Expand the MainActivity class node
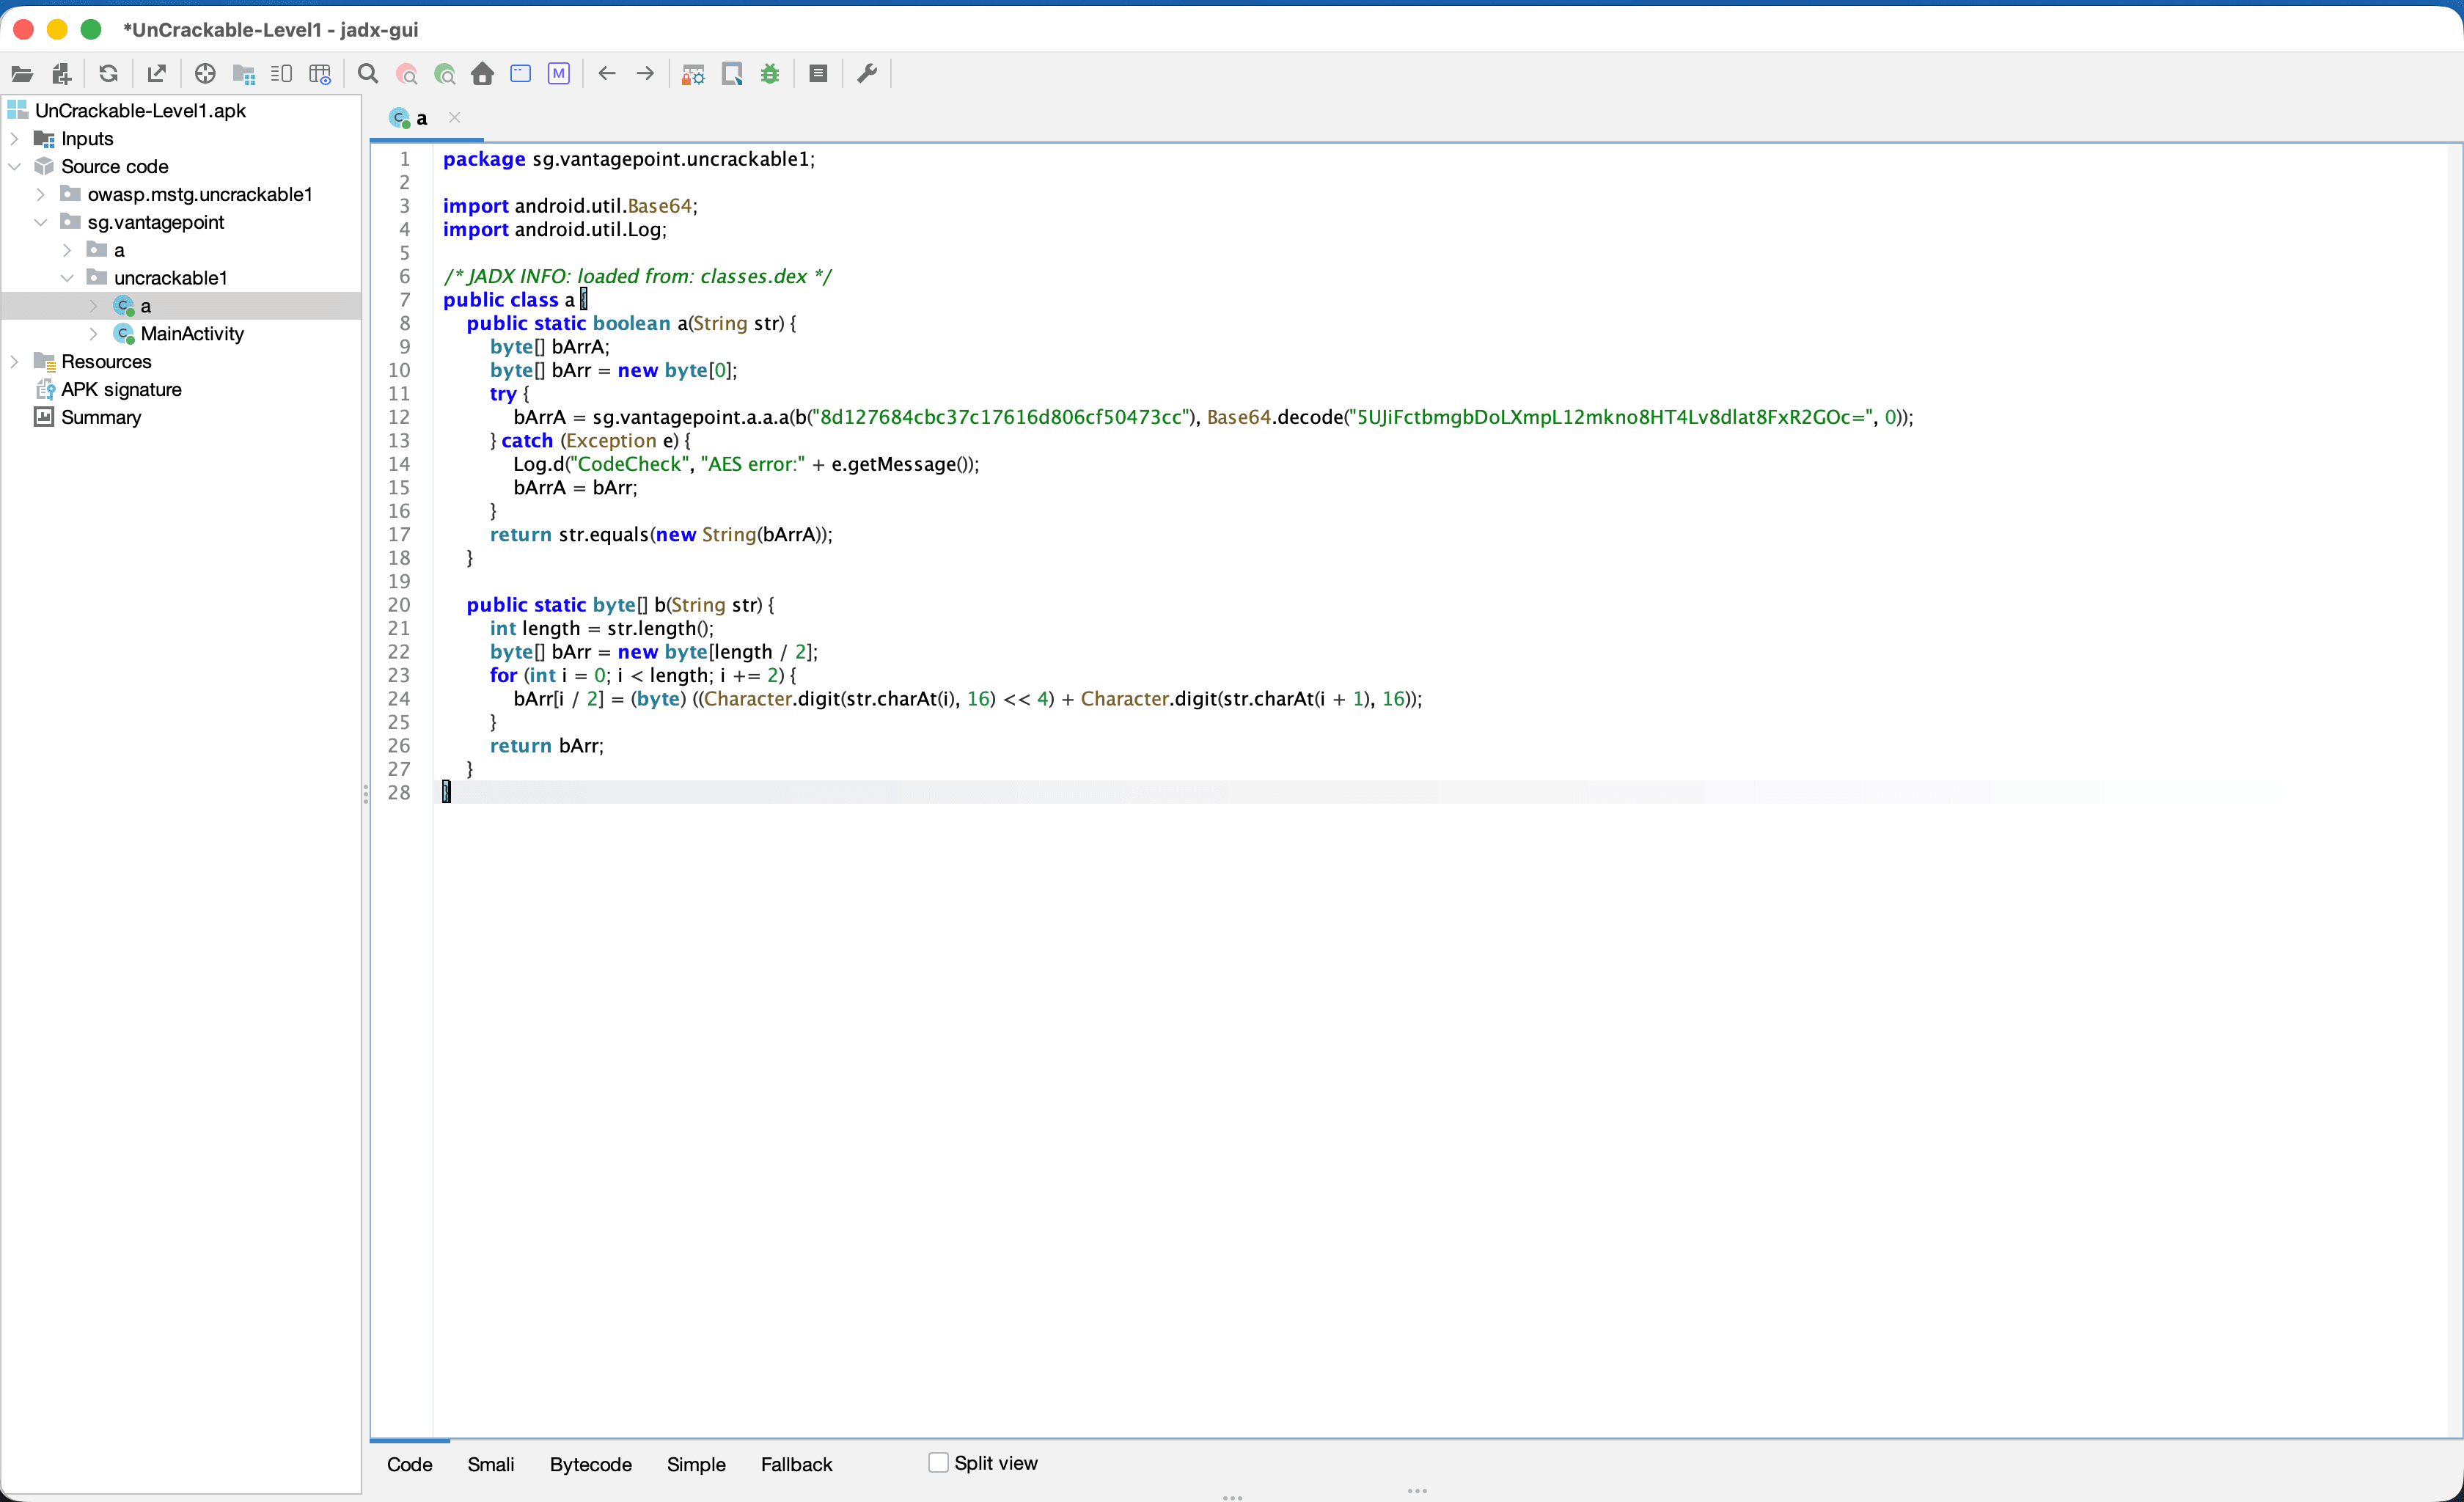2464x1502 pixels. click(x=94, y=334)
